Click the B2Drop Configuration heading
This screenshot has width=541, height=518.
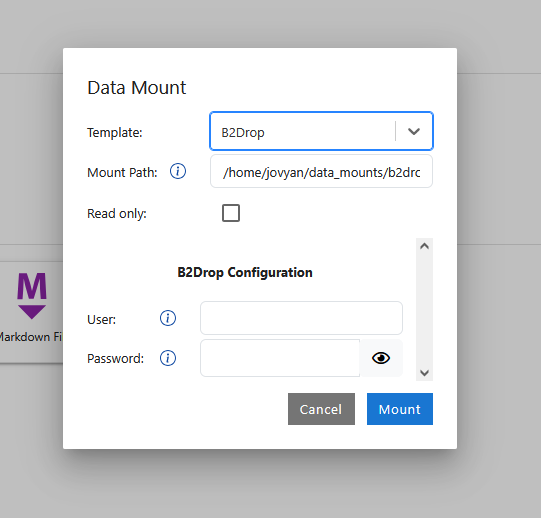(245, 273)
